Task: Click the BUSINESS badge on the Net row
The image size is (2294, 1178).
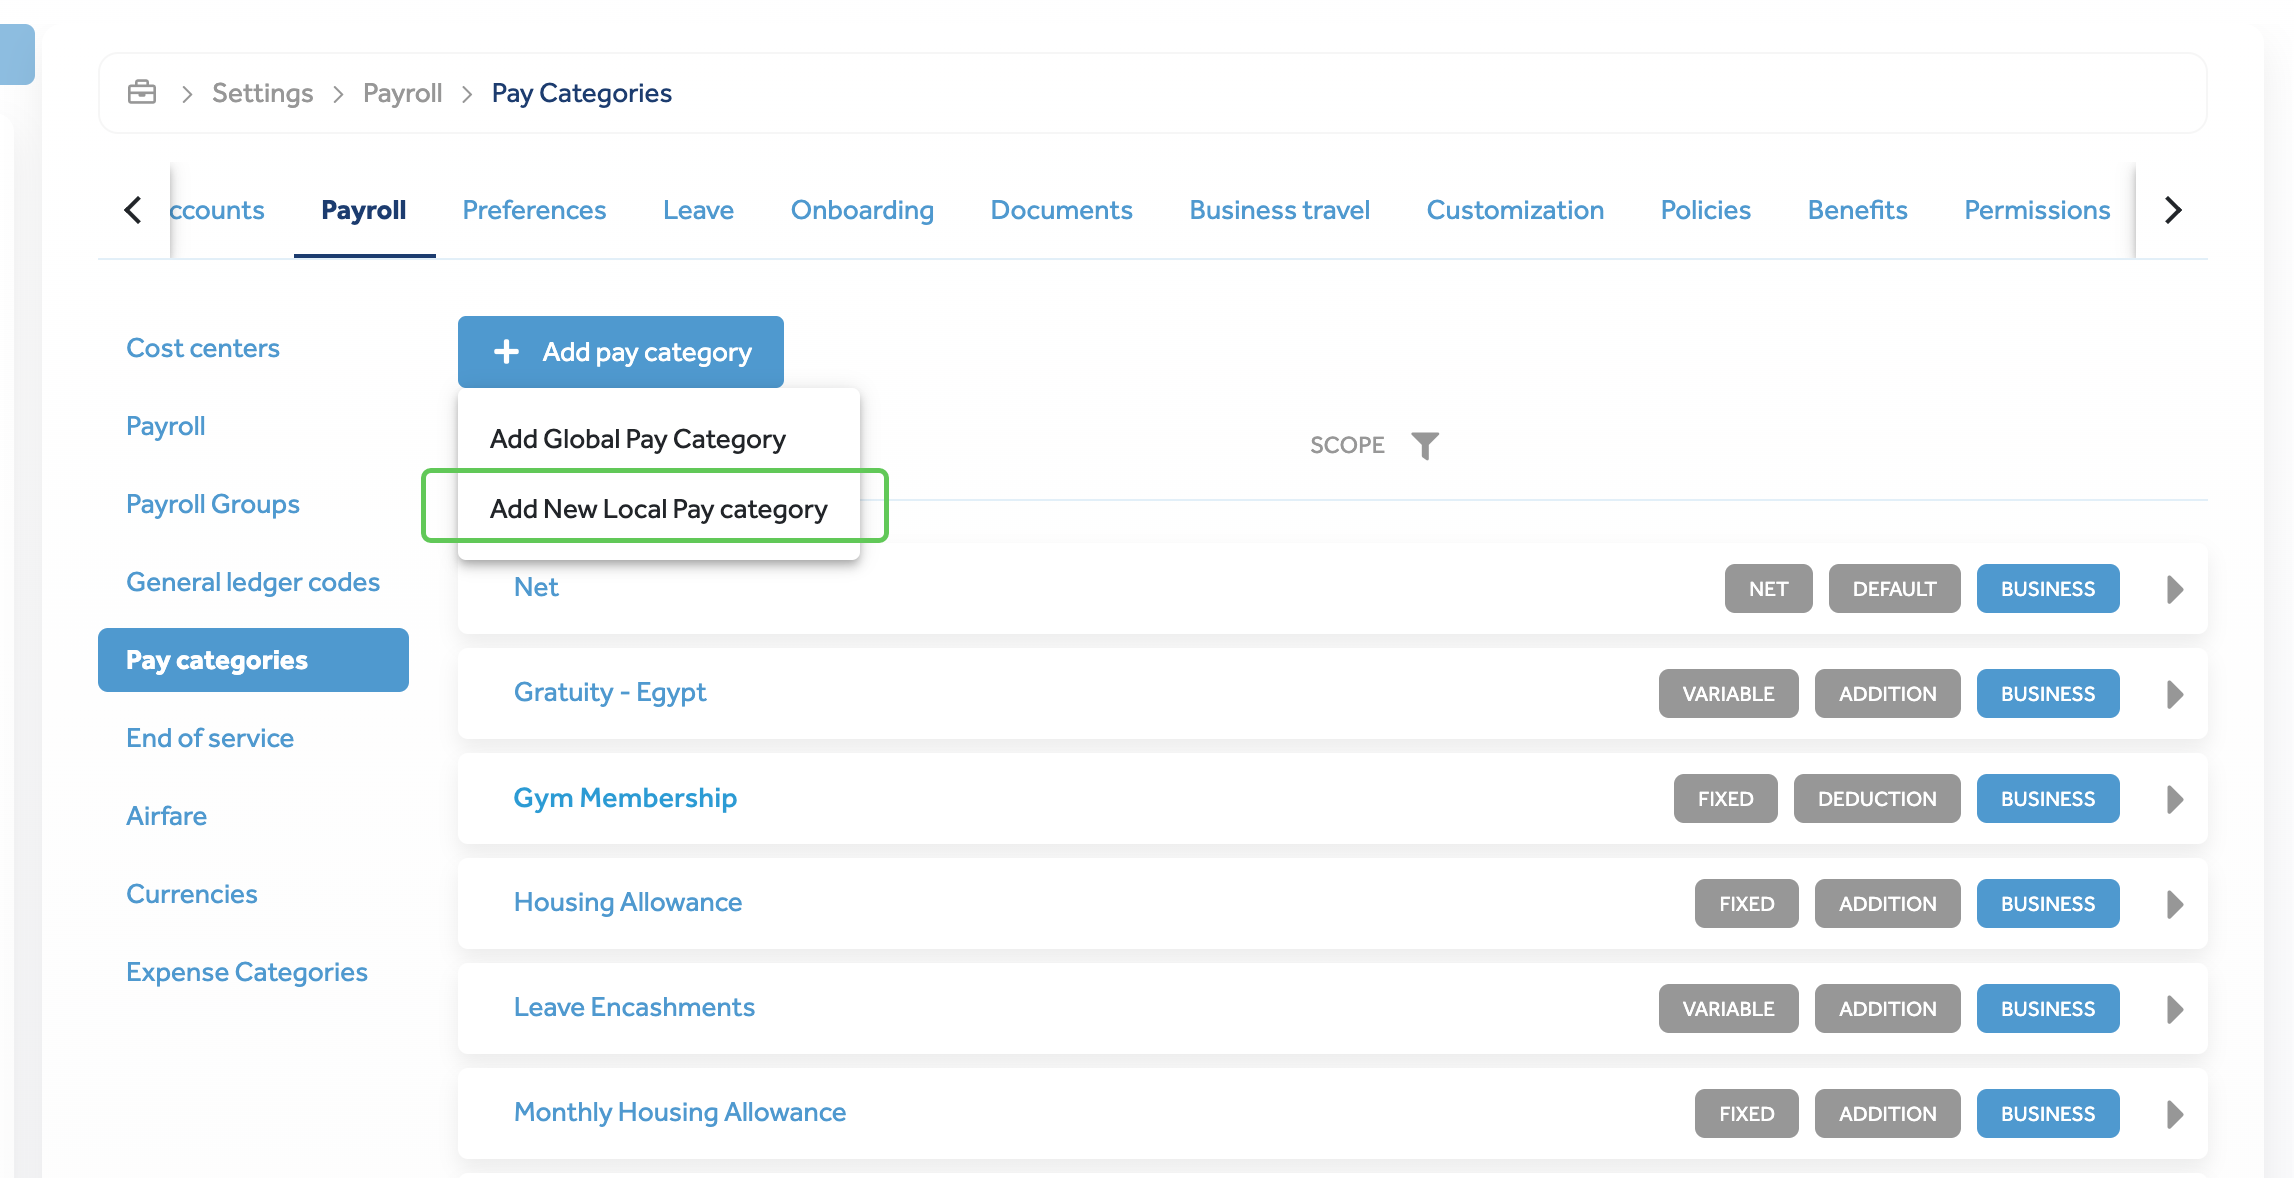Action: (x=2046, y=589)
